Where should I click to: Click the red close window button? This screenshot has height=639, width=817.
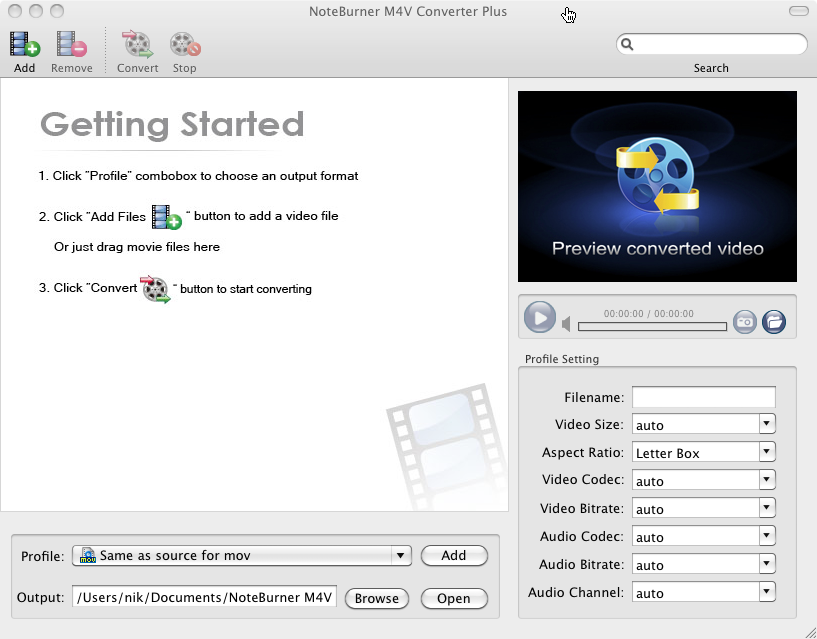point(16,11)
